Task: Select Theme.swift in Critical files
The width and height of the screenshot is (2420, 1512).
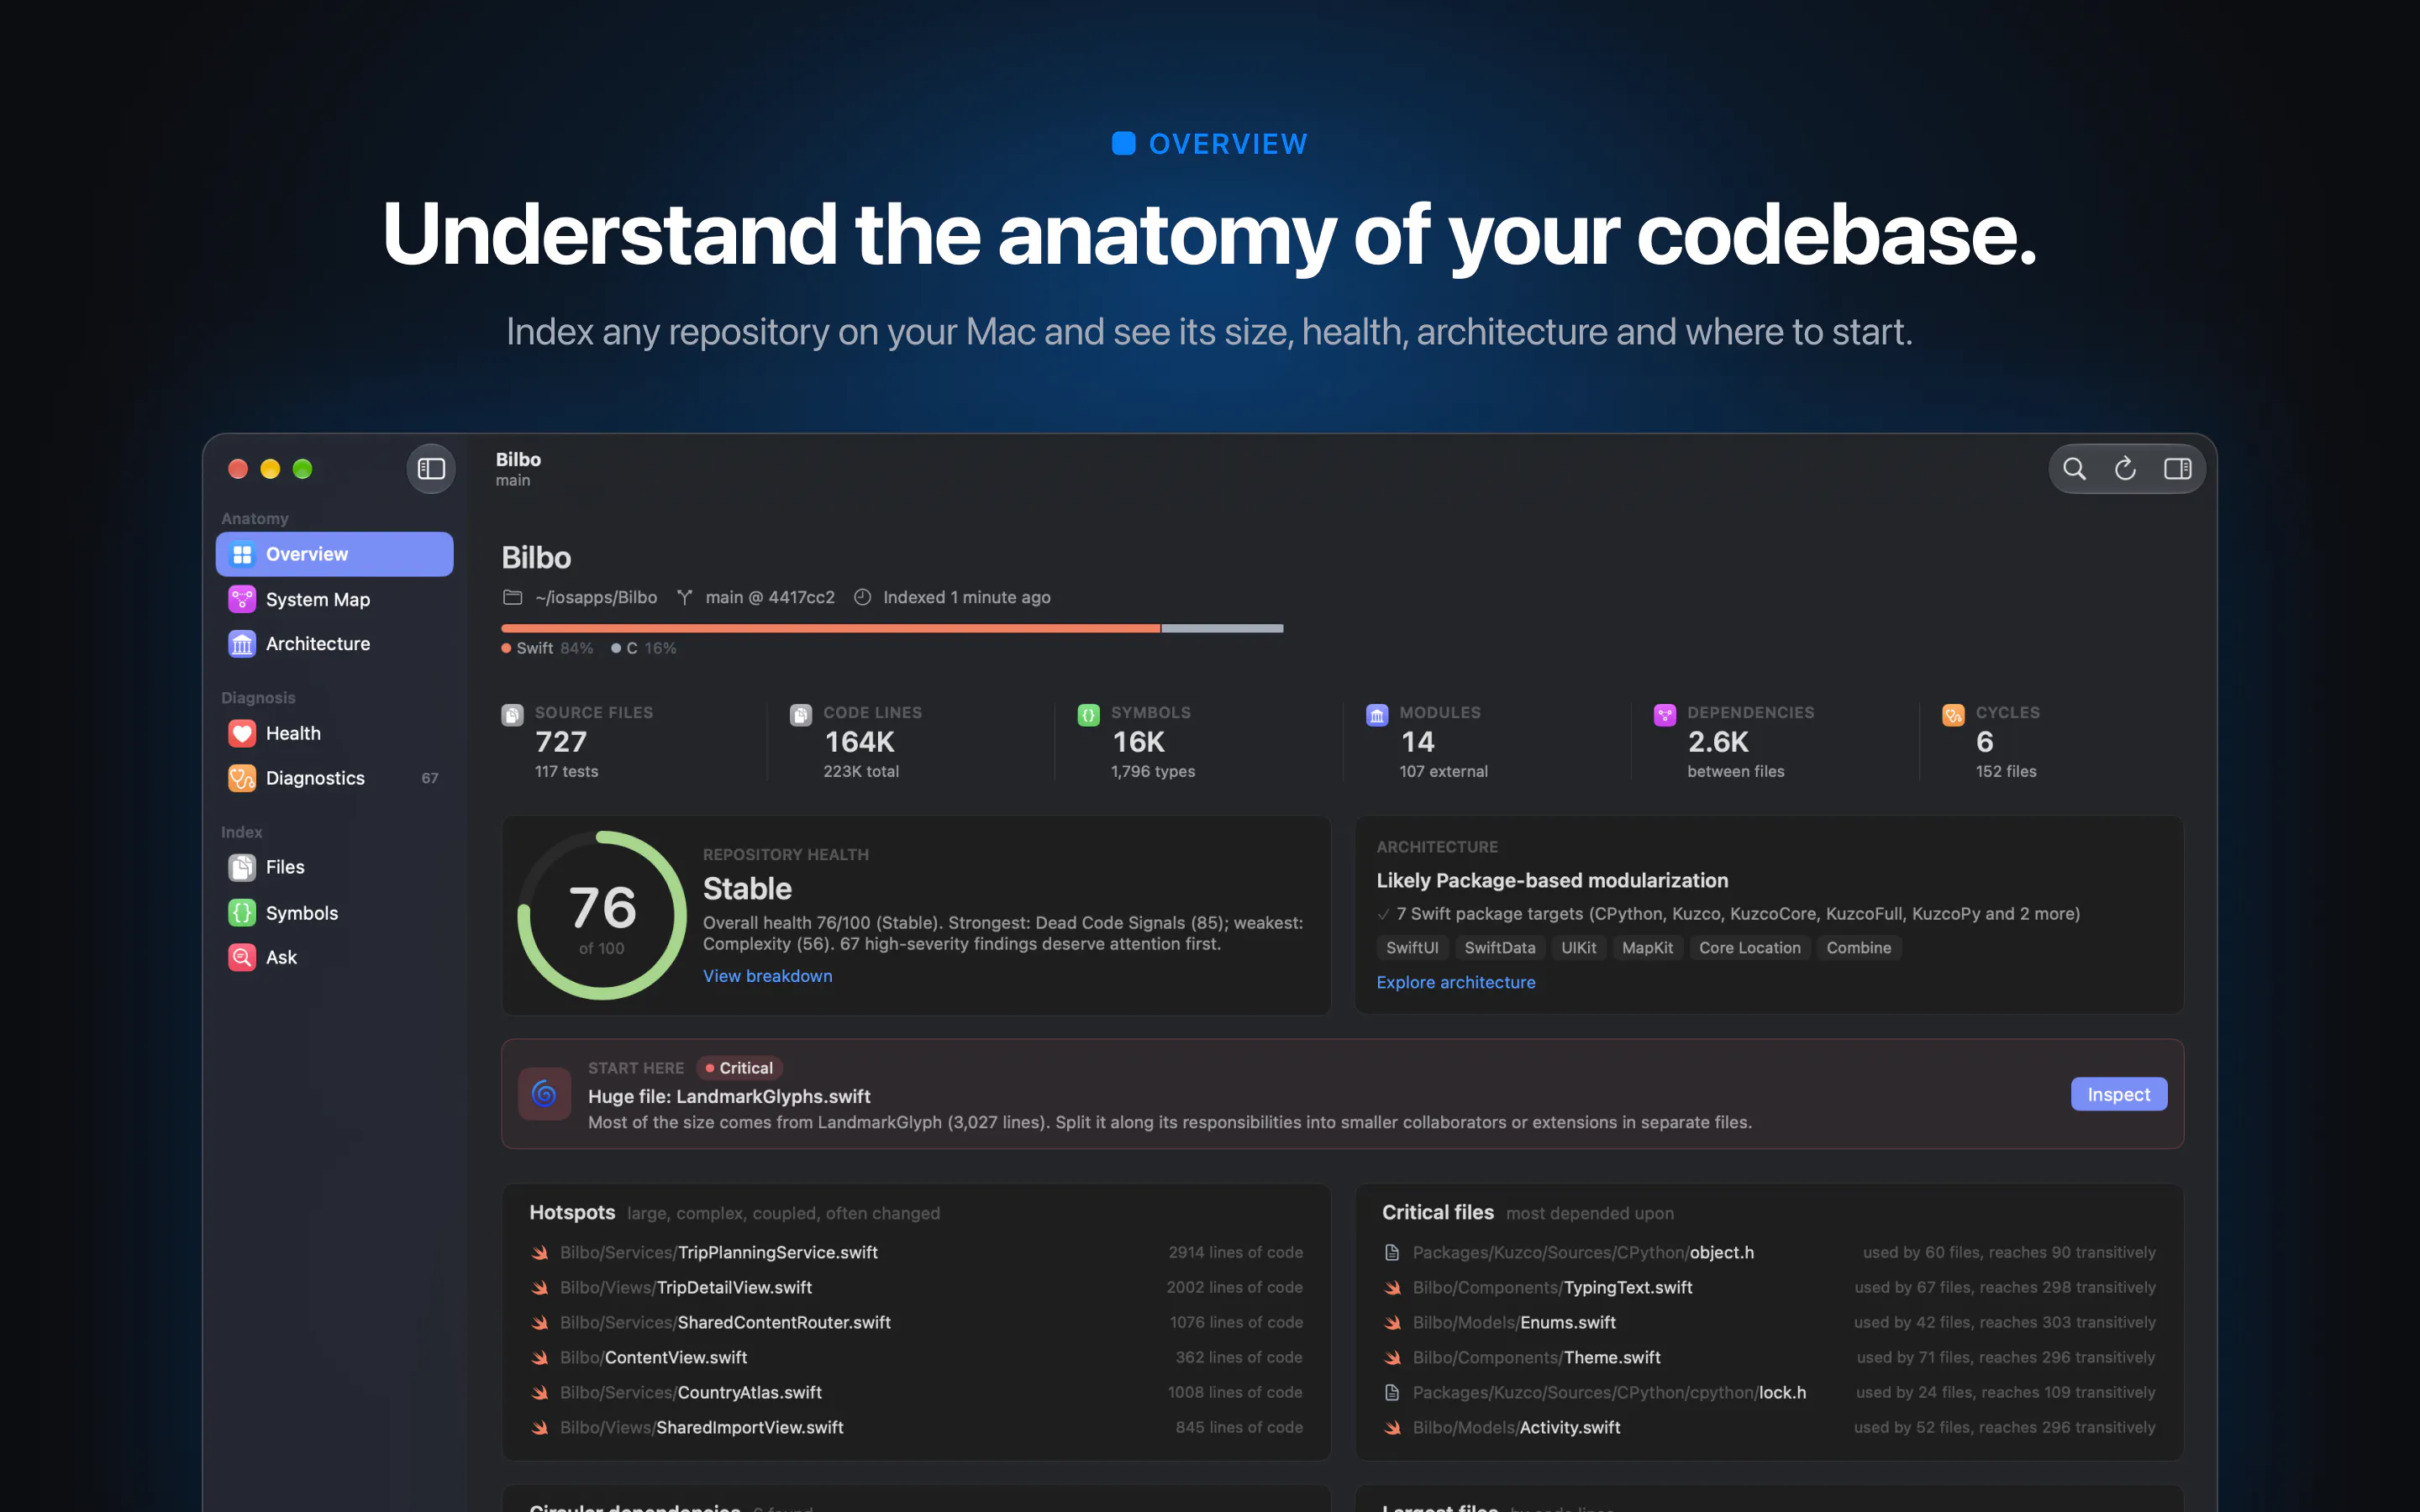Action: coord(1769,1357)
